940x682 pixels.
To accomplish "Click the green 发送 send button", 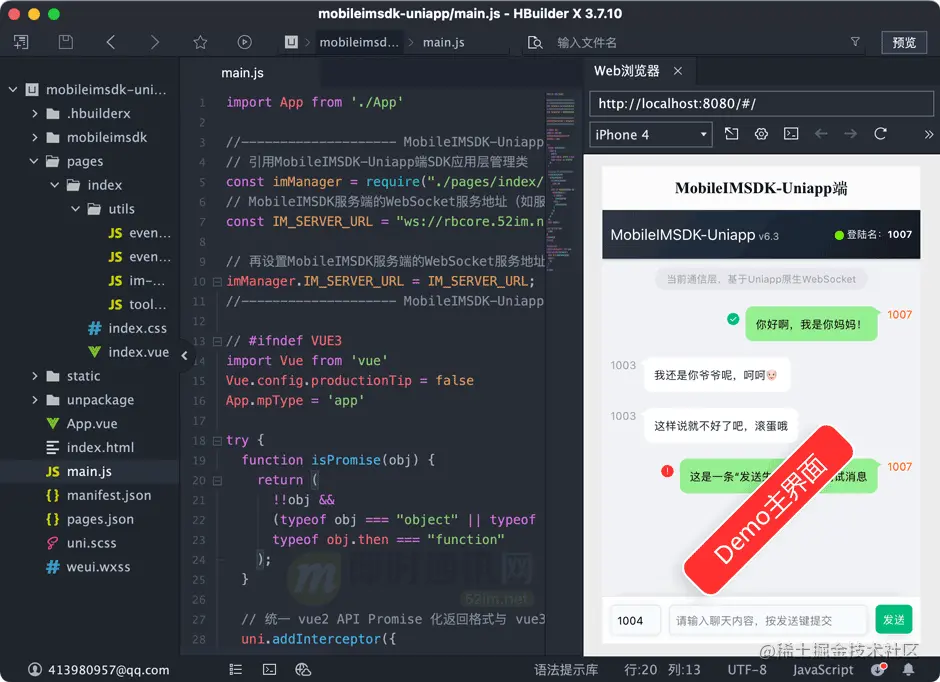I will [x=893, y=620].
